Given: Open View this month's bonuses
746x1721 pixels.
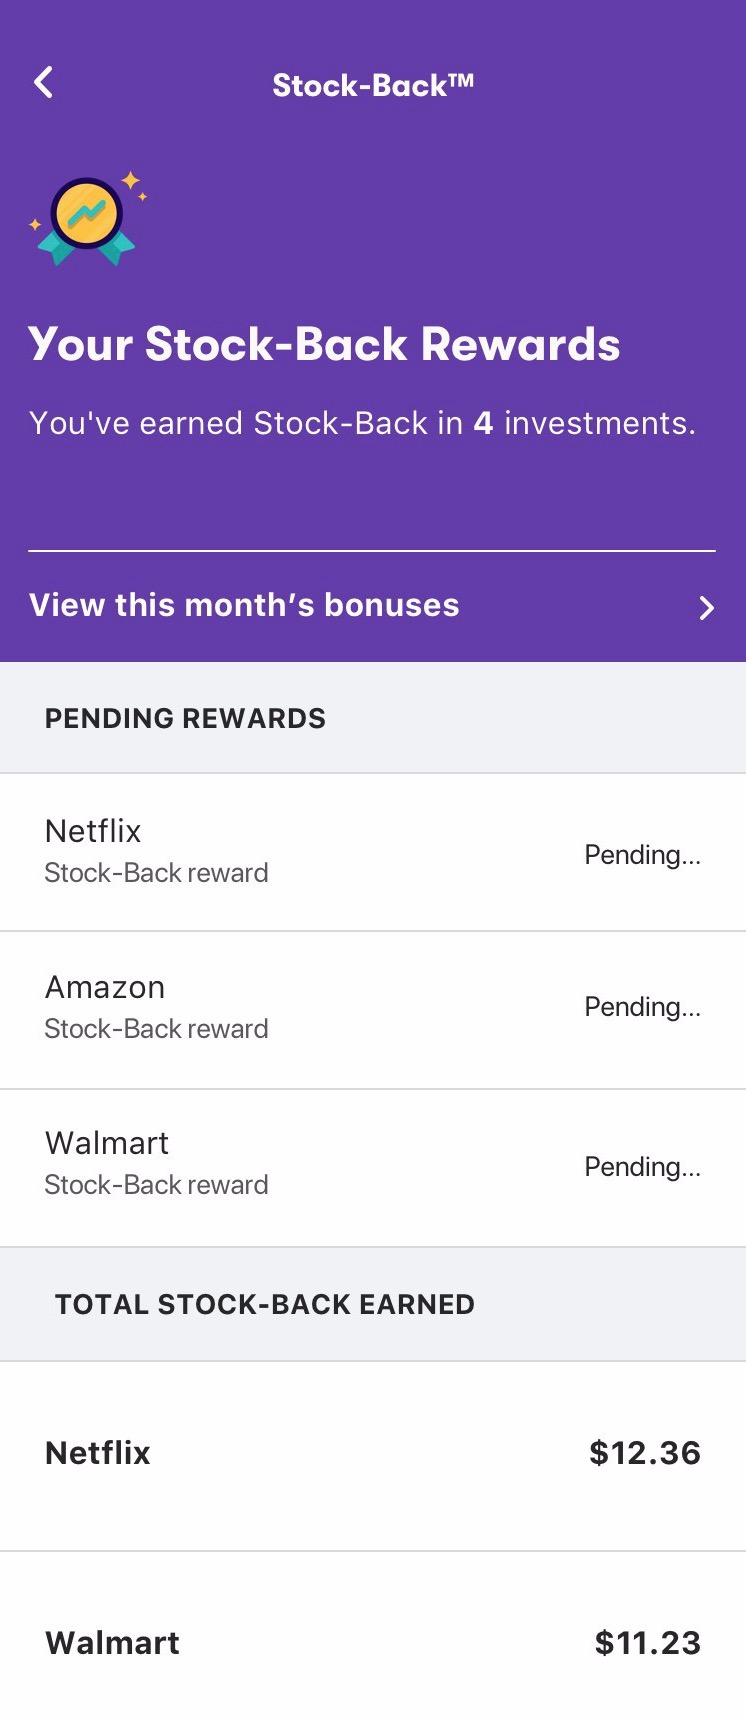Looking at the screenshot, I should (373, 606).
